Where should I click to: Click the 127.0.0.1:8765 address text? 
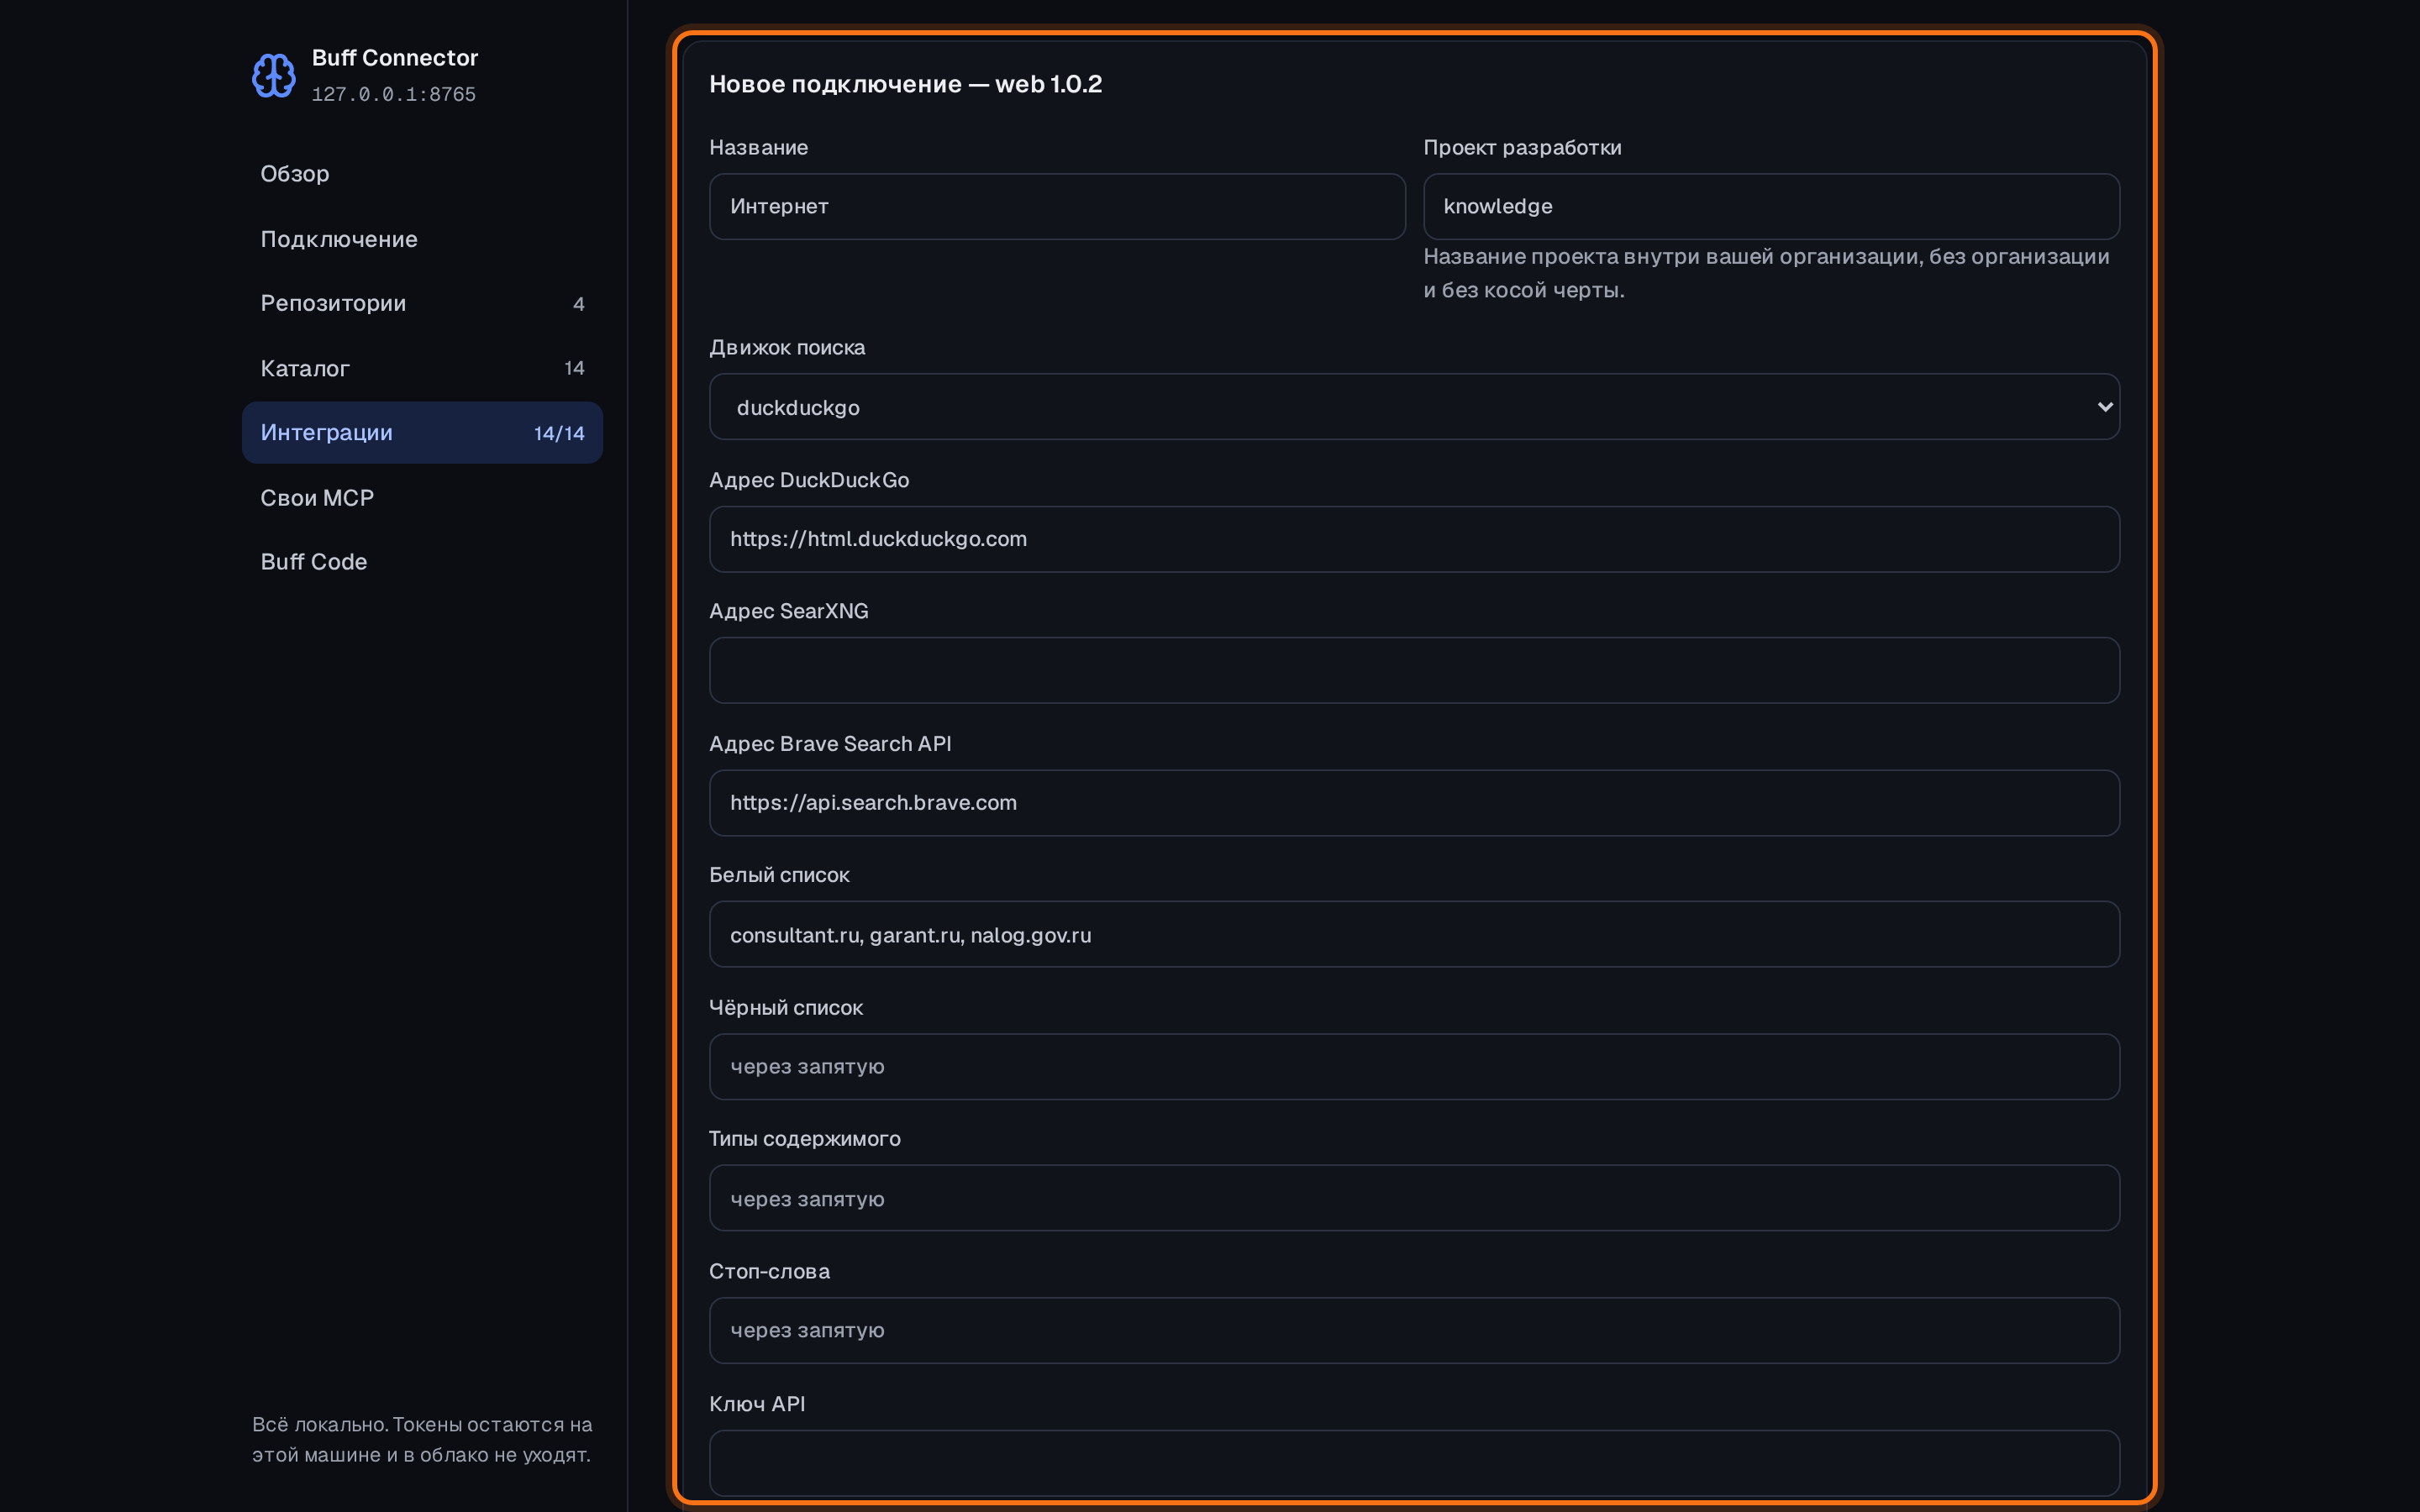point(393,94)
